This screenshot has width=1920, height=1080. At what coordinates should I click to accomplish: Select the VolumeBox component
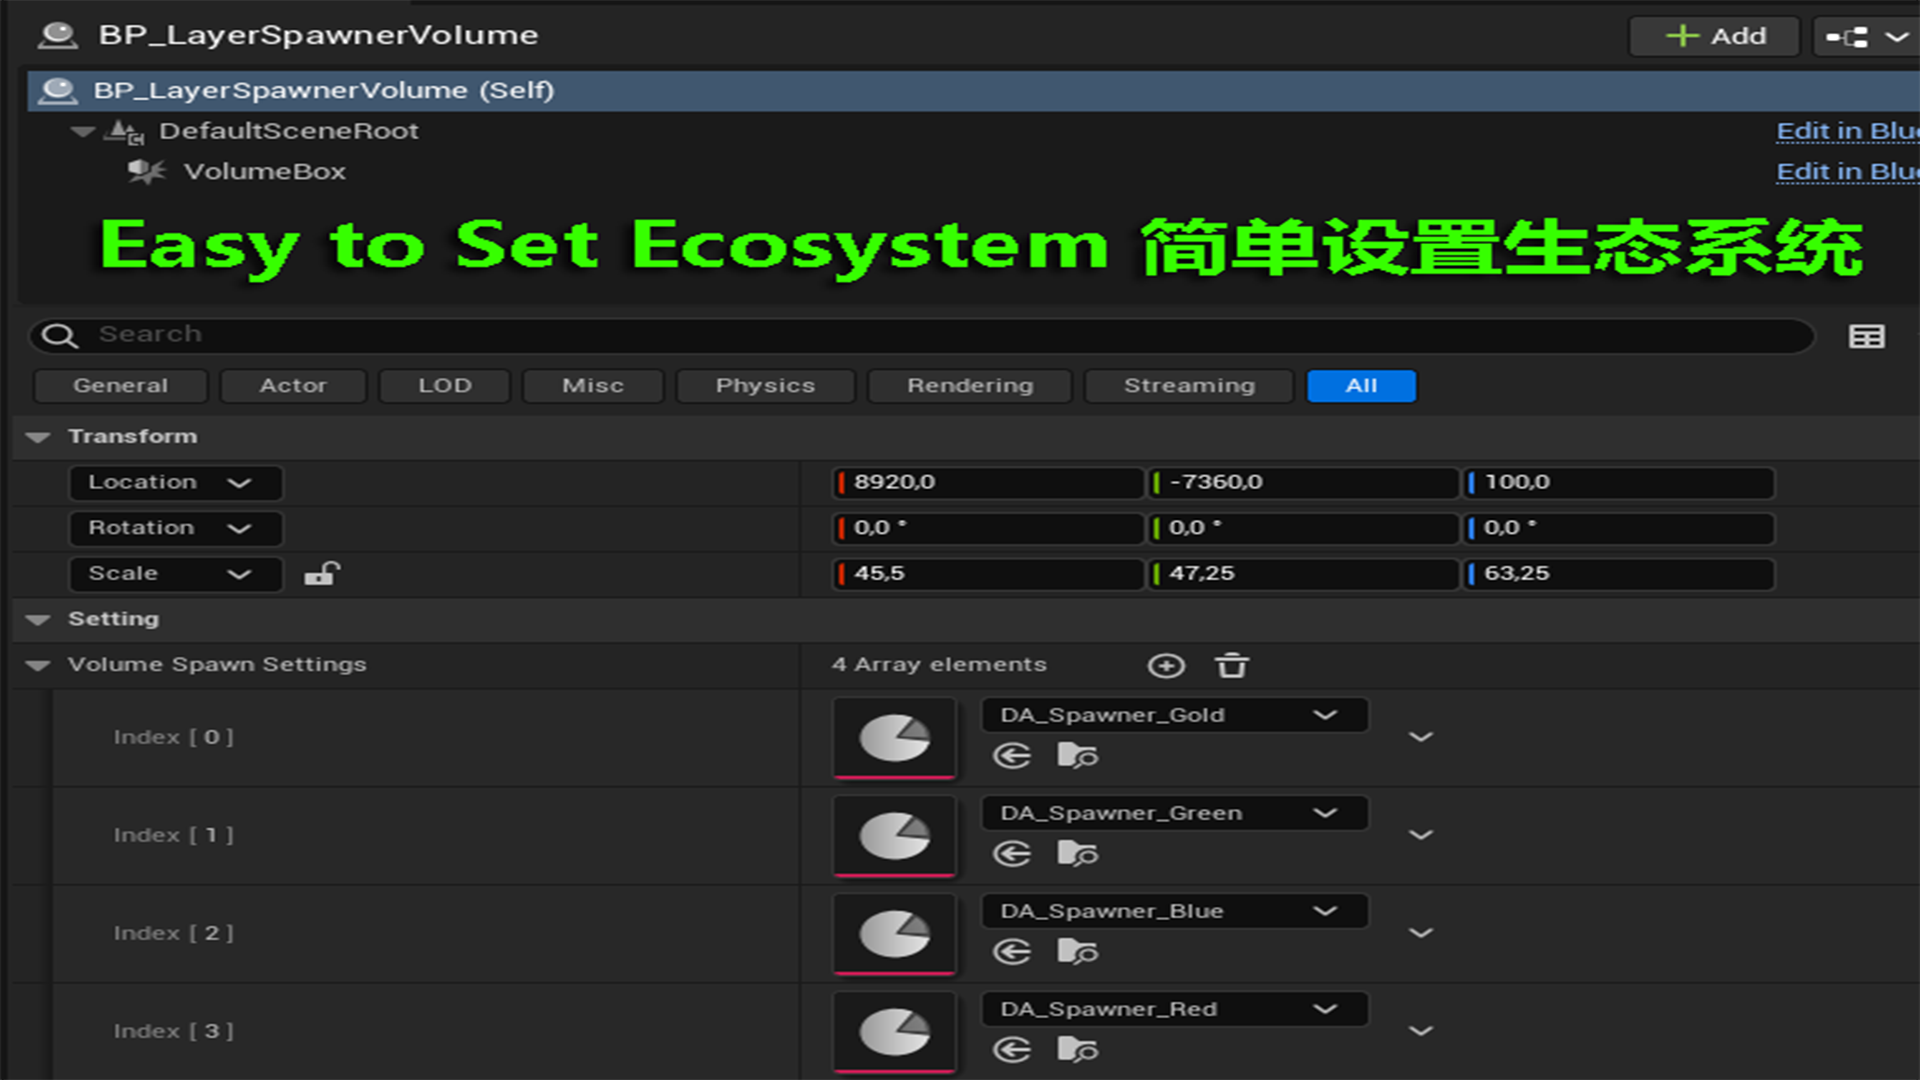pos(264,172)
